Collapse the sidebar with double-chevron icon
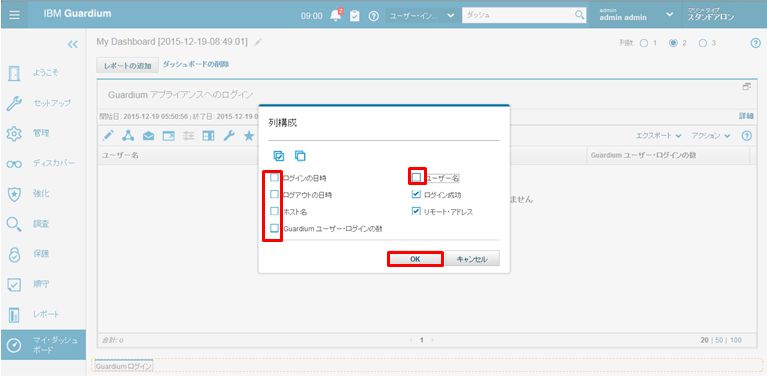The height and width of the screenshot is (376, 767). pyautogui.click(x=72, y=44)
